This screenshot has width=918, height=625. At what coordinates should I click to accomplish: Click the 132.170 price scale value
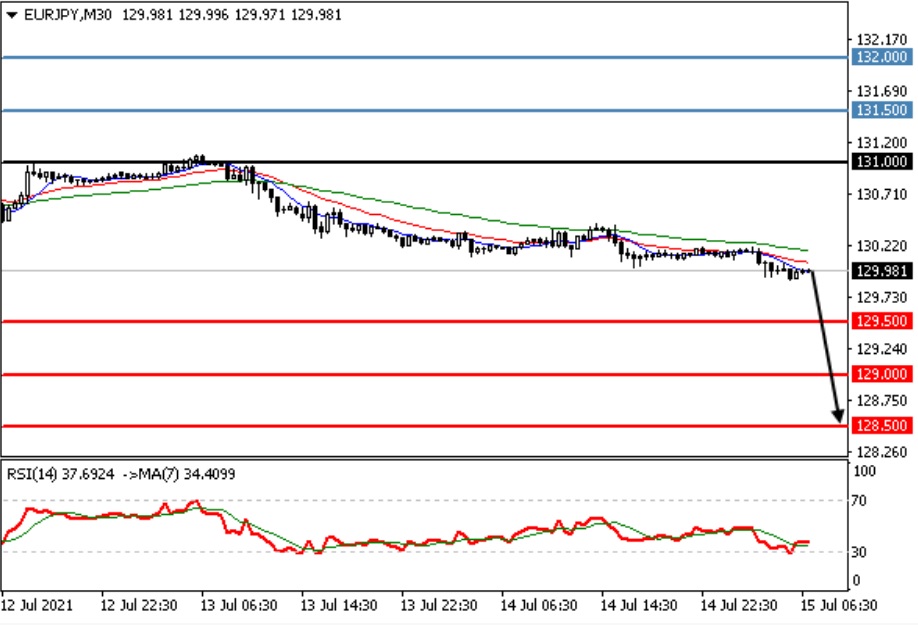(882, 40)
